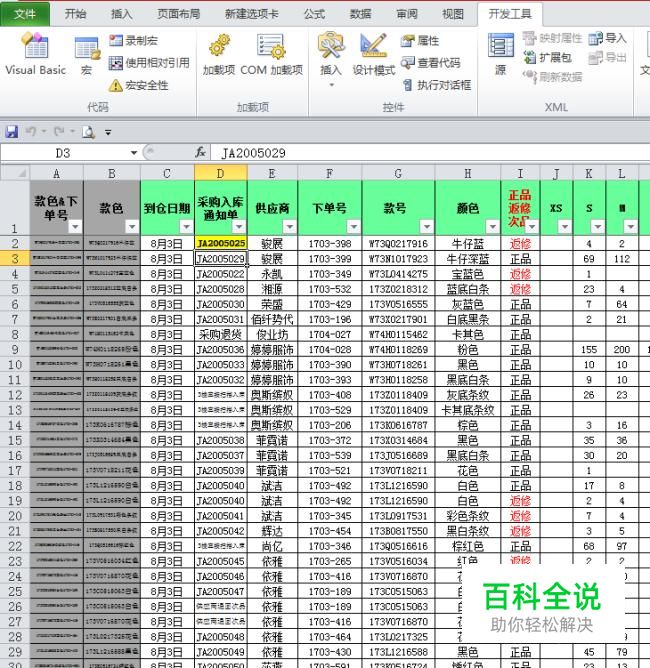
Task: Select cell with supplier 佰纤势代
Action: click(272, 320)
